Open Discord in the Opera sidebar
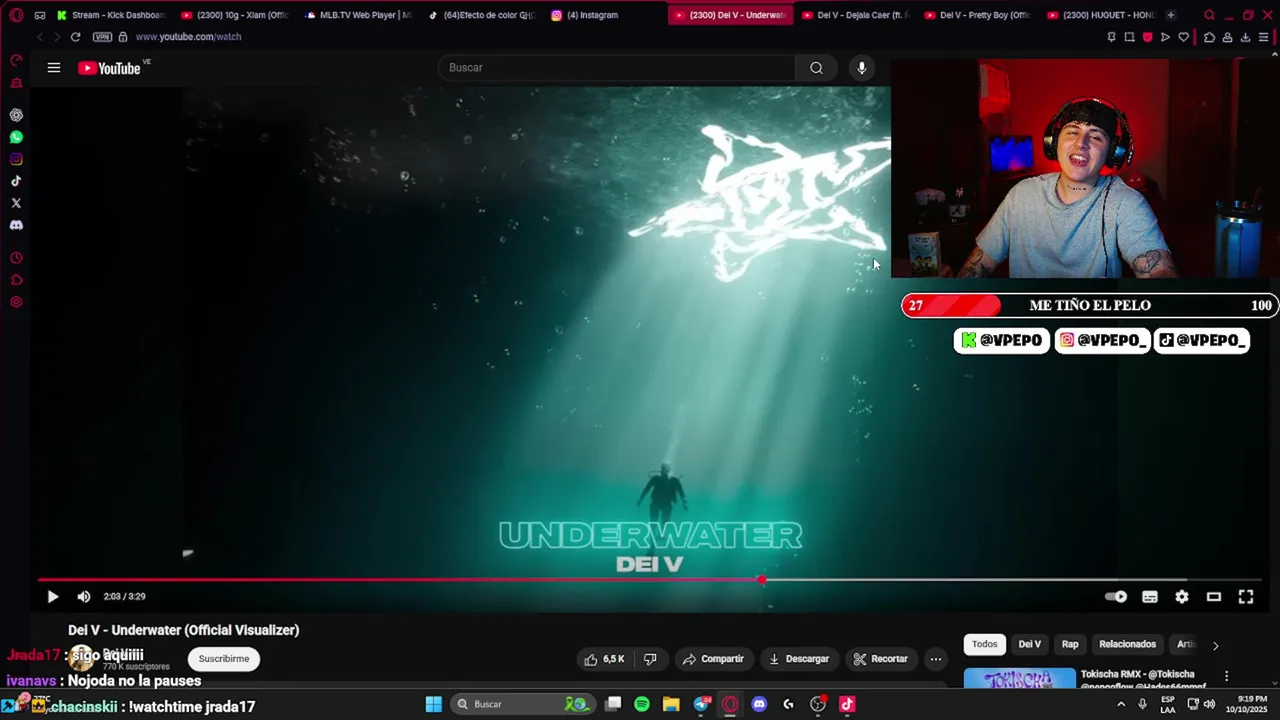This screenshot has width=1280, height=720. point(16,225)
